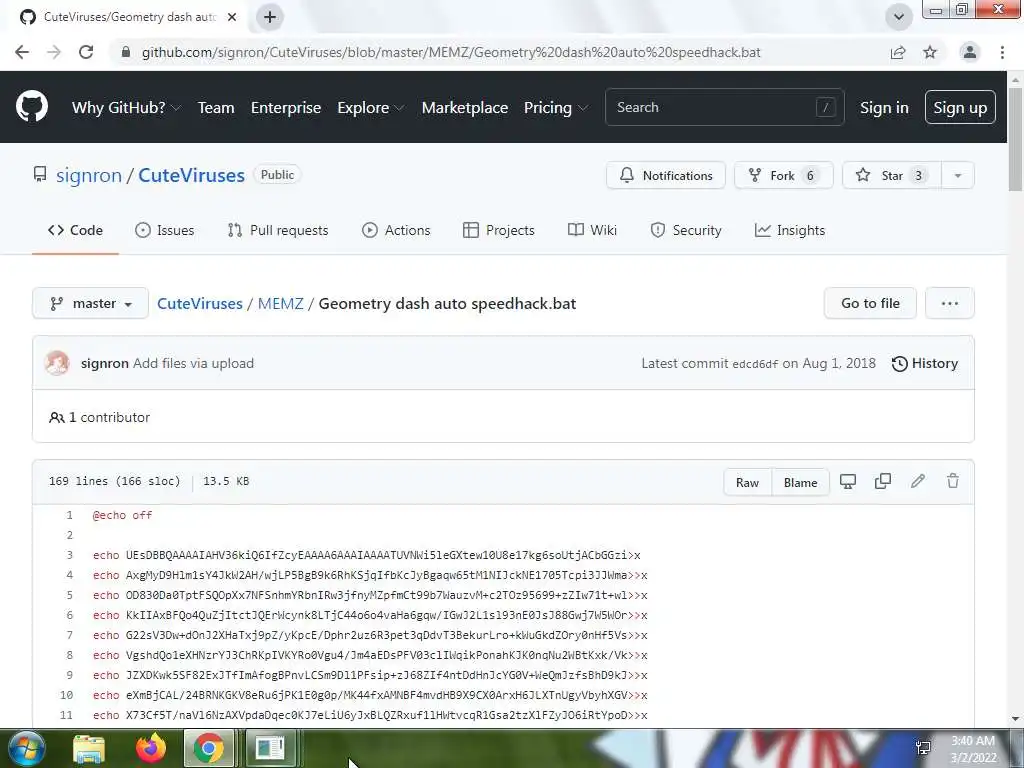This screenshot has width=1024, height=768.
Task: View Raw file contents
Action: click(748, 483)
